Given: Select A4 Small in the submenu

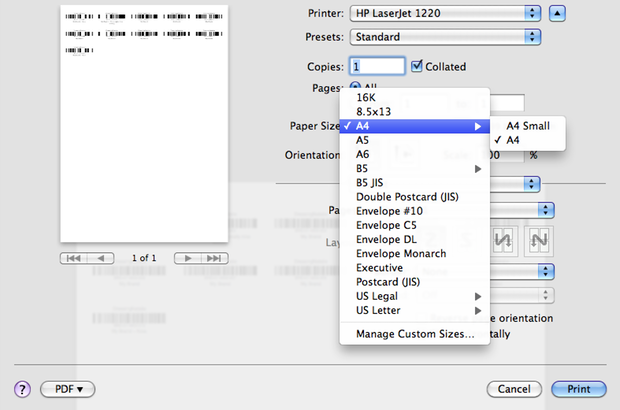Looking at the screenshot, I should (527, 126).
